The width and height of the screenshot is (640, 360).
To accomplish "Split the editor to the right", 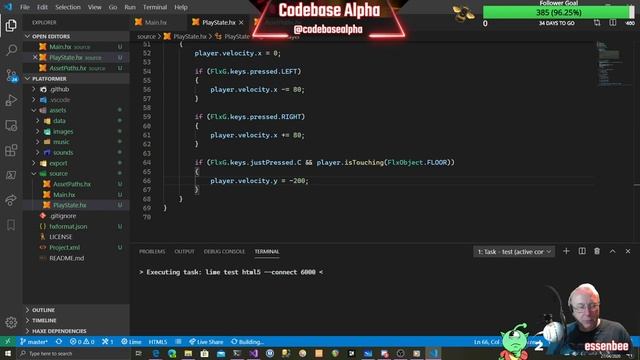I will coord(613,23).
